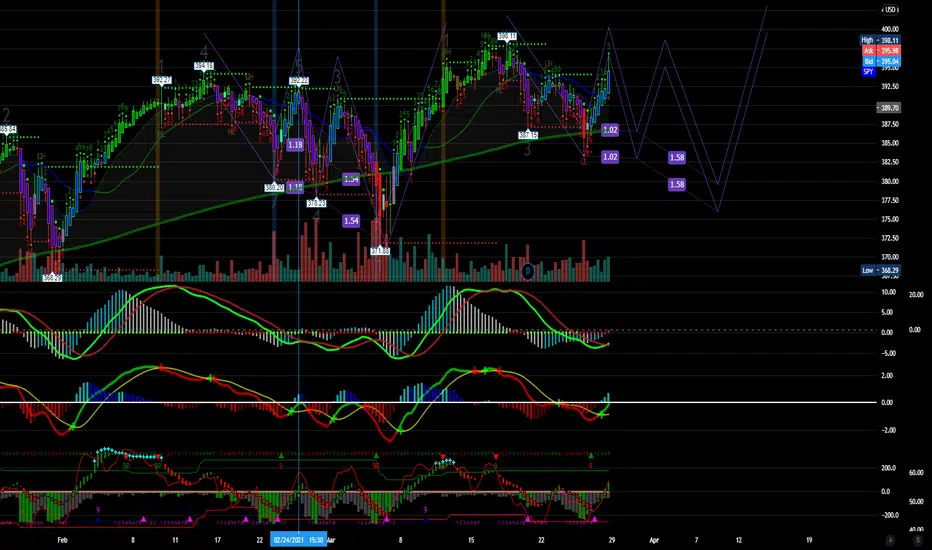Screen dimensions: 932x550
Task: Select the lower purple 1.58 ratio label
Action: click(x=676, y=184)
